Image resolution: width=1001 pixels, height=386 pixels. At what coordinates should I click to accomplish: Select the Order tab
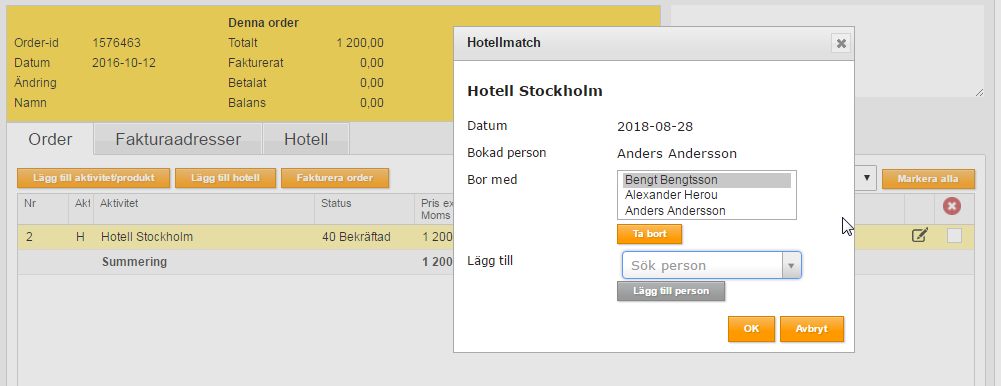coord(50,139)
